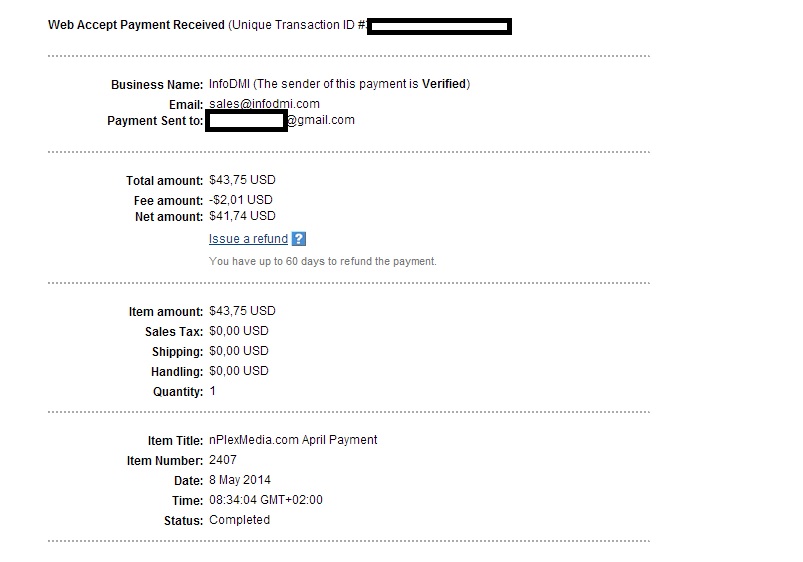The width and height of the screenshot is (803, 562).
Task: Click the sales@infodmi.com email address
Action: 264,103
